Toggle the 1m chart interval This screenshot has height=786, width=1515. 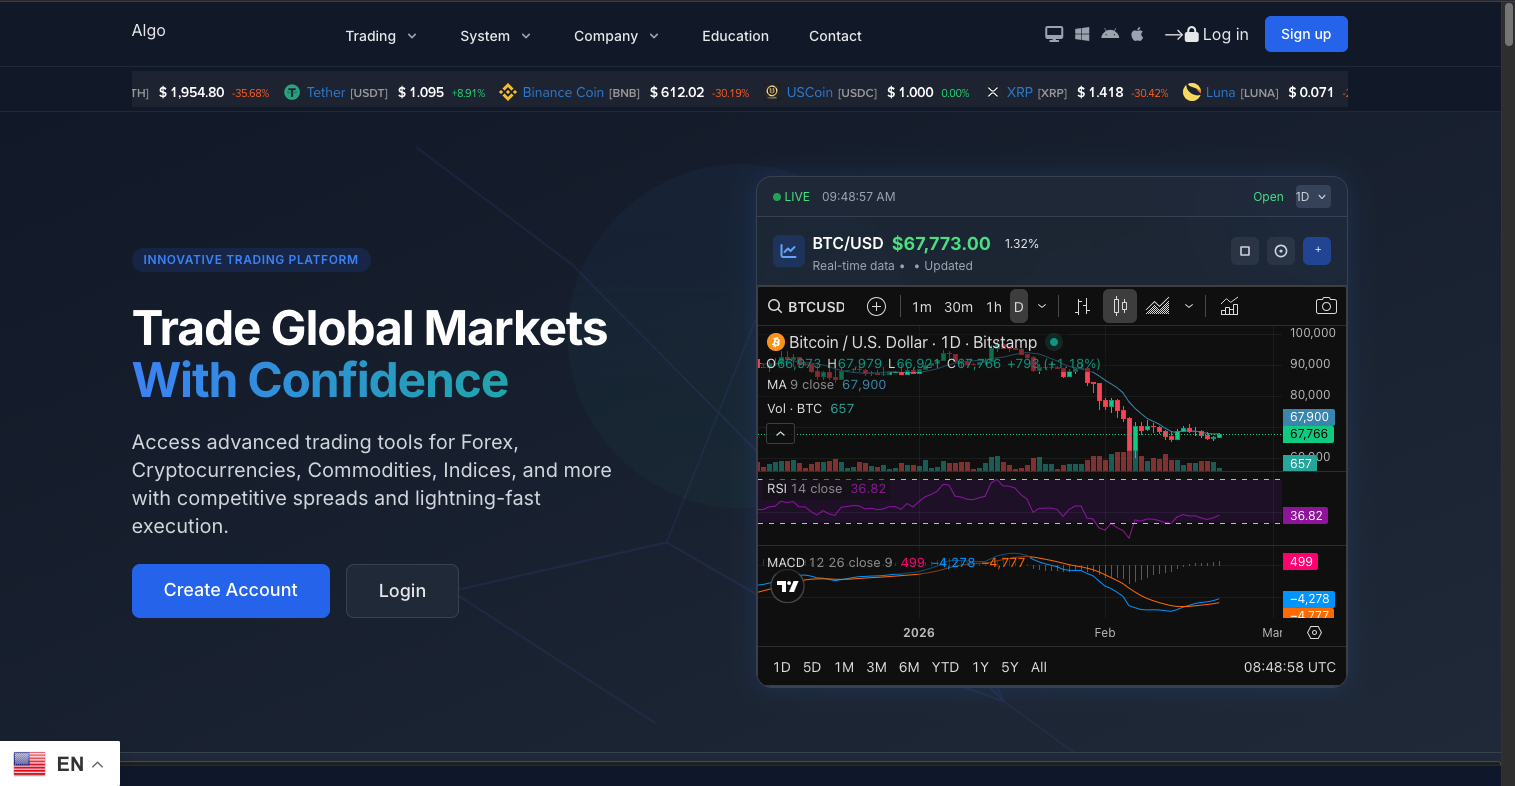921,307
